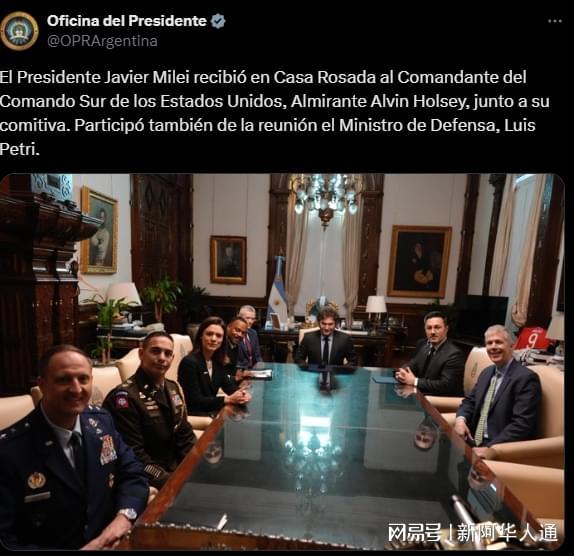The image size is (574, 556).
Task: Click the watermark text at photo corner
Action: pos(472,531)
